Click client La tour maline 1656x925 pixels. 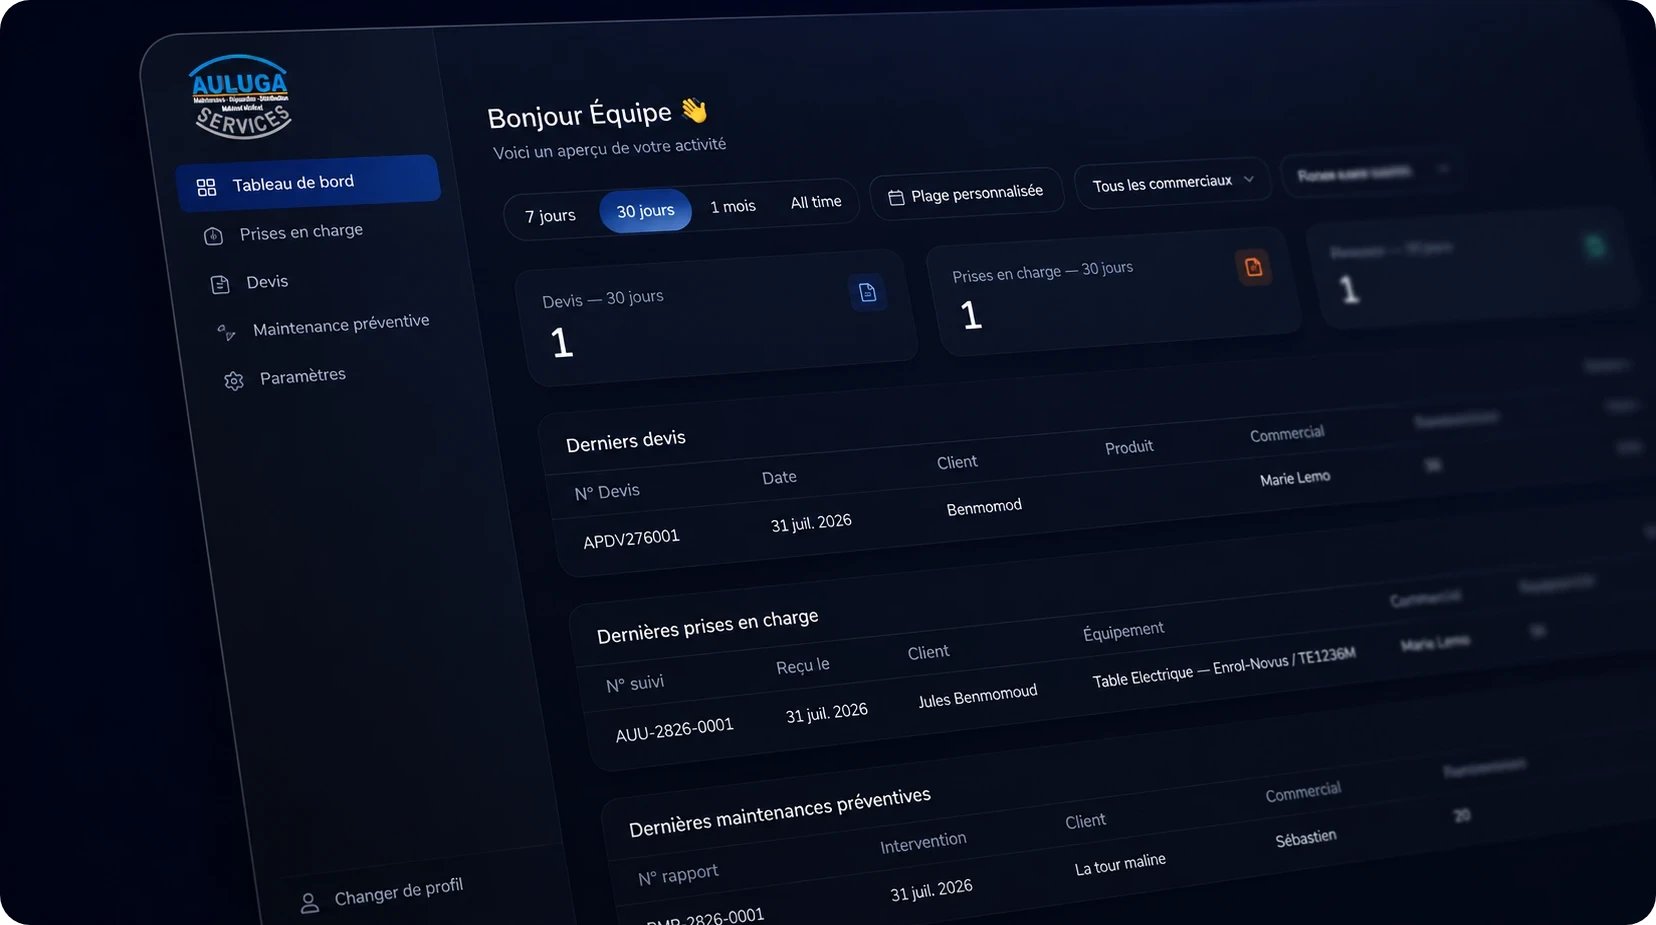pyautogui.click(x=1120, y=864)
